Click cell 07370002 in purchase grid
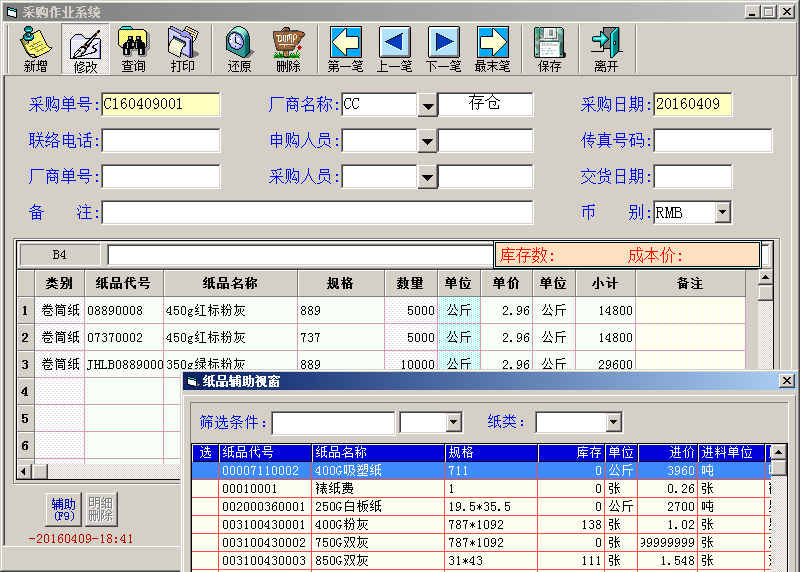The image size is (800, 572). (124, 337)
